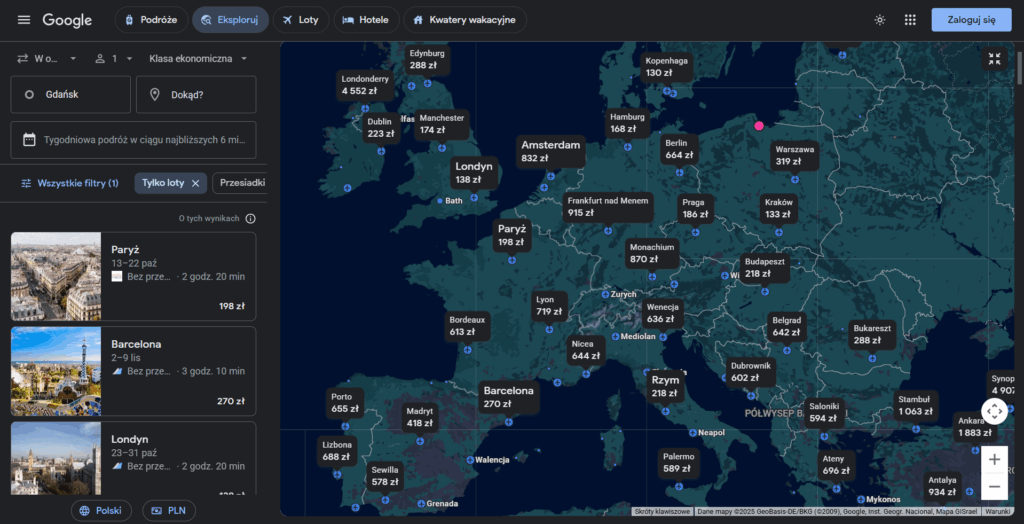The width and height of the screenshot is (1024, 524).
Task: Click the Zurych city marker
Action: point(605,295)
